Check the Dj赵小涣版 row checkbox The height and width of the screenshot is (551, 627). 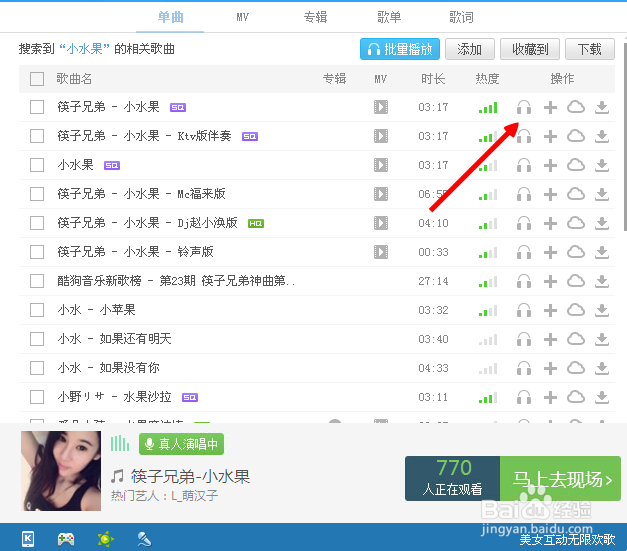click(x=37, y=223)
